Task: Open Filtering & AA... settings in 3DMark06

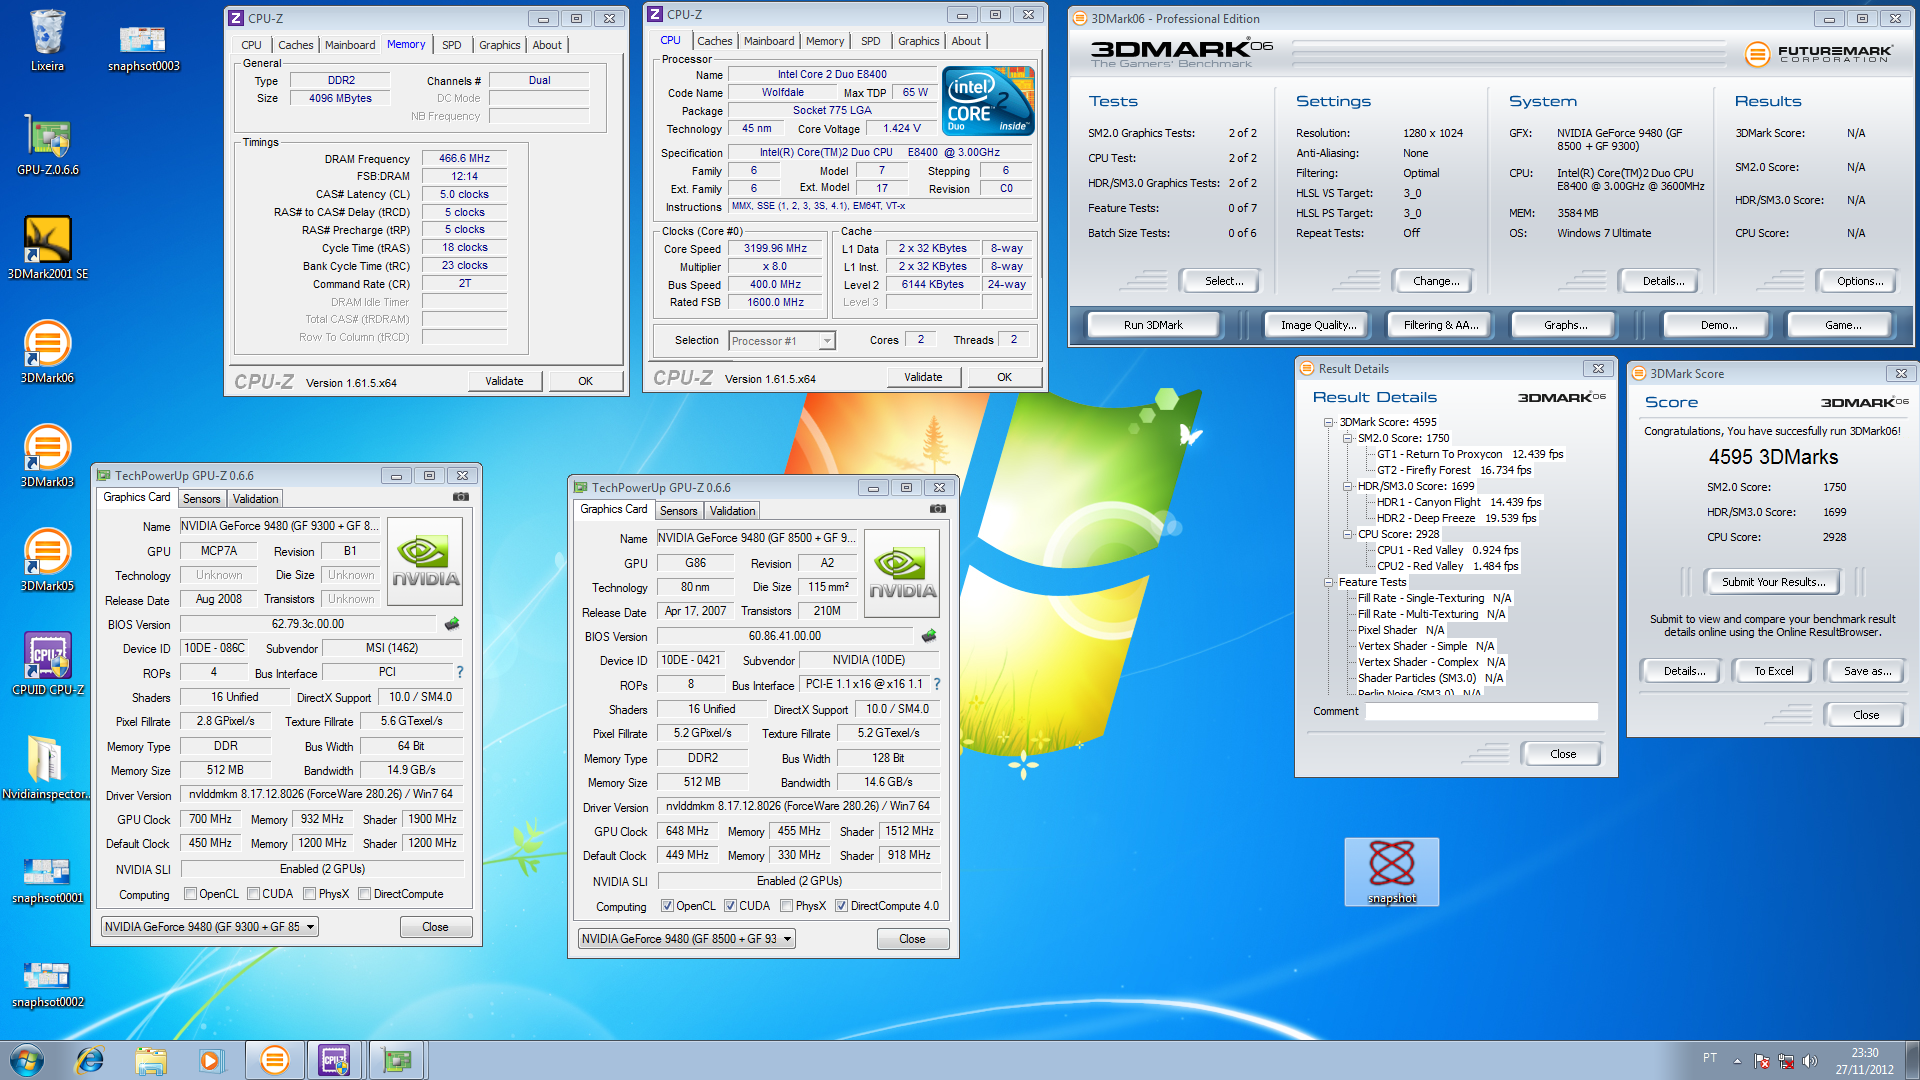Action: (x=1440, y=325)
